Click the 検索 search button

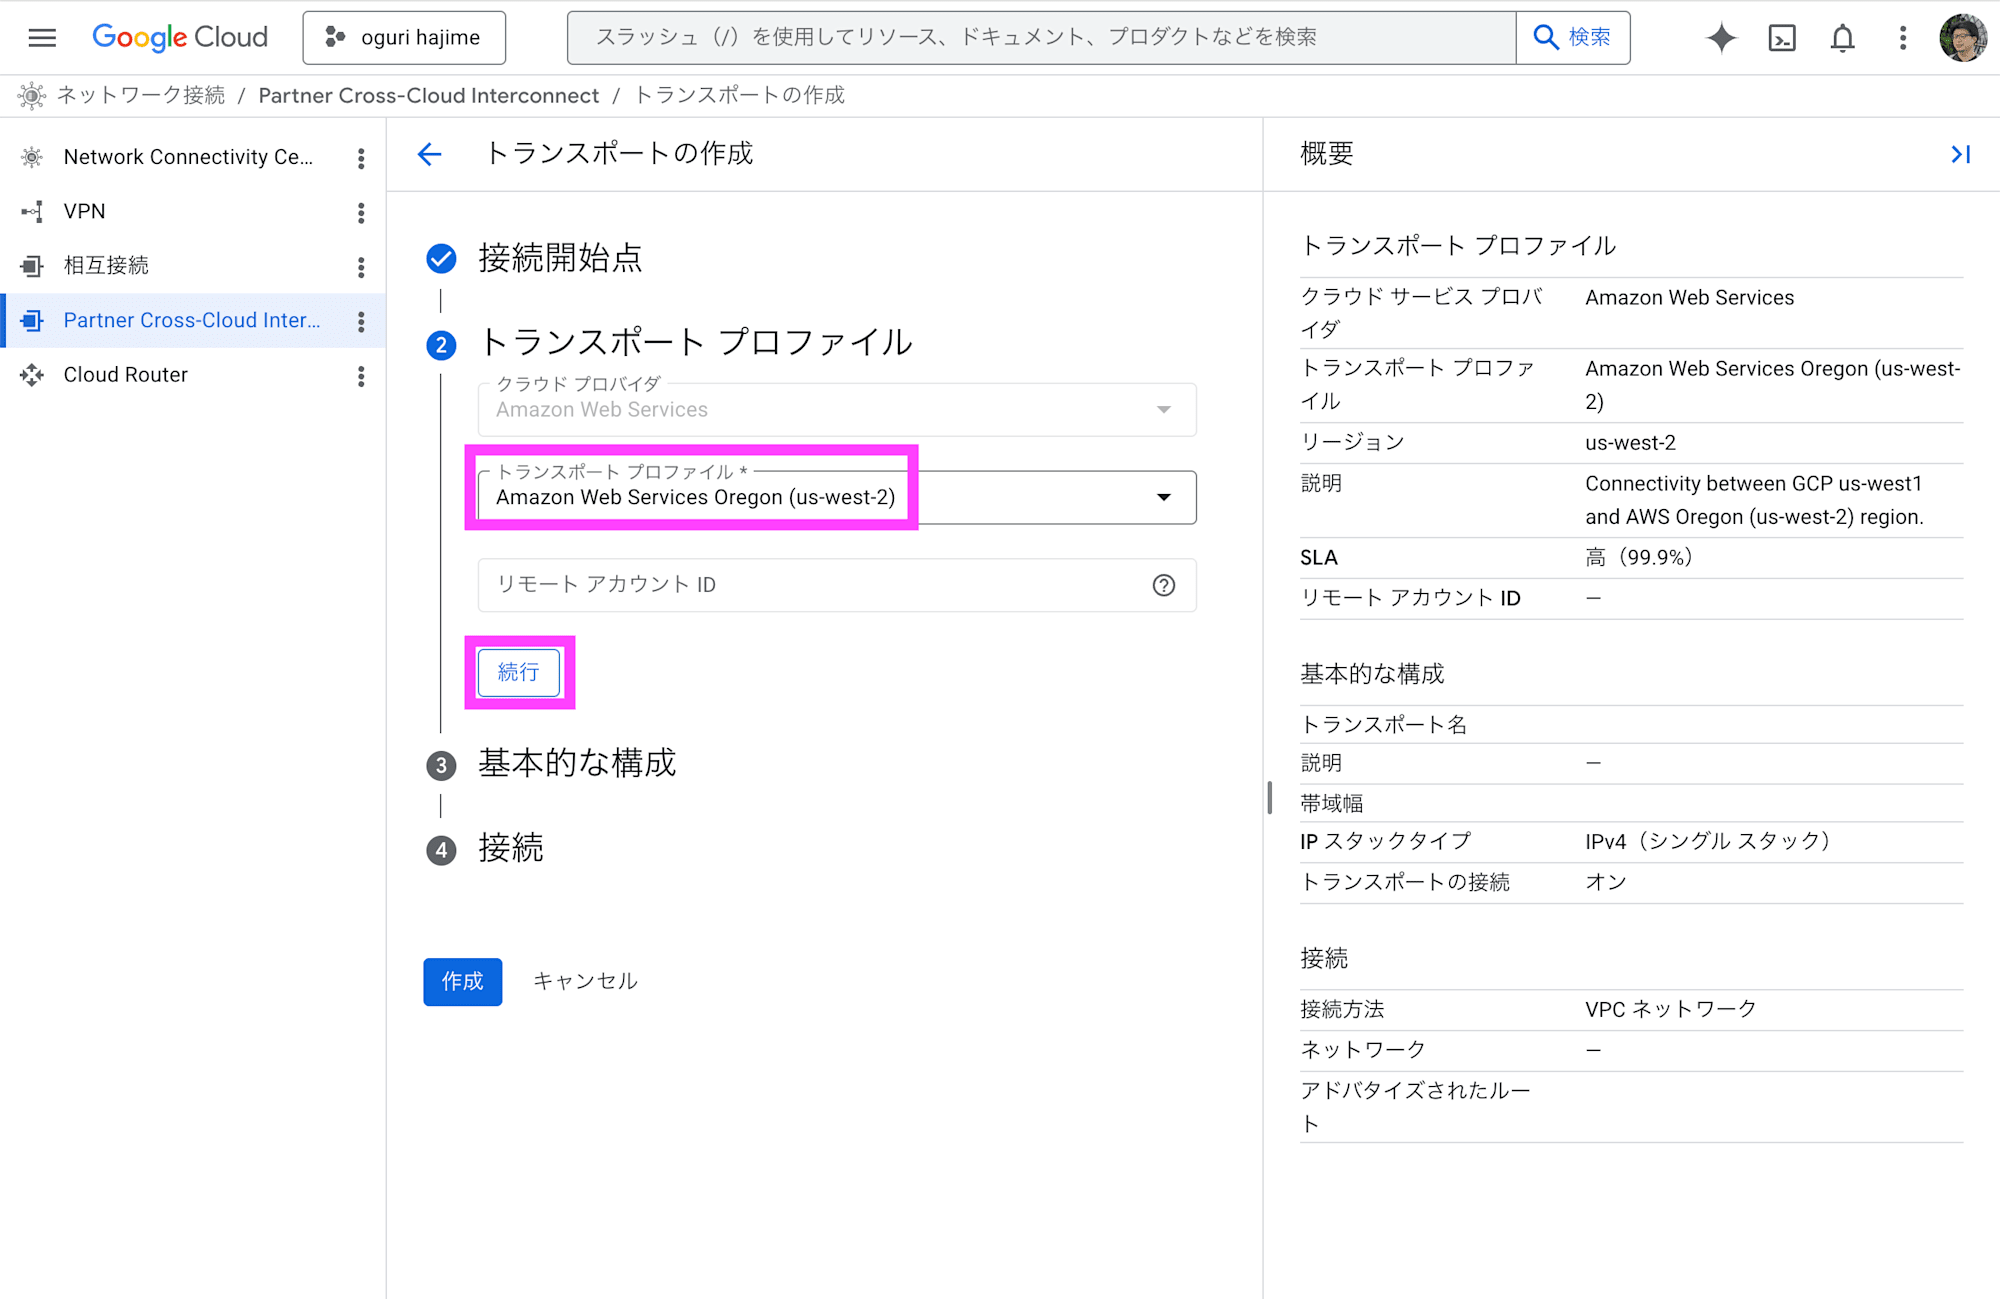[1573, 37]
